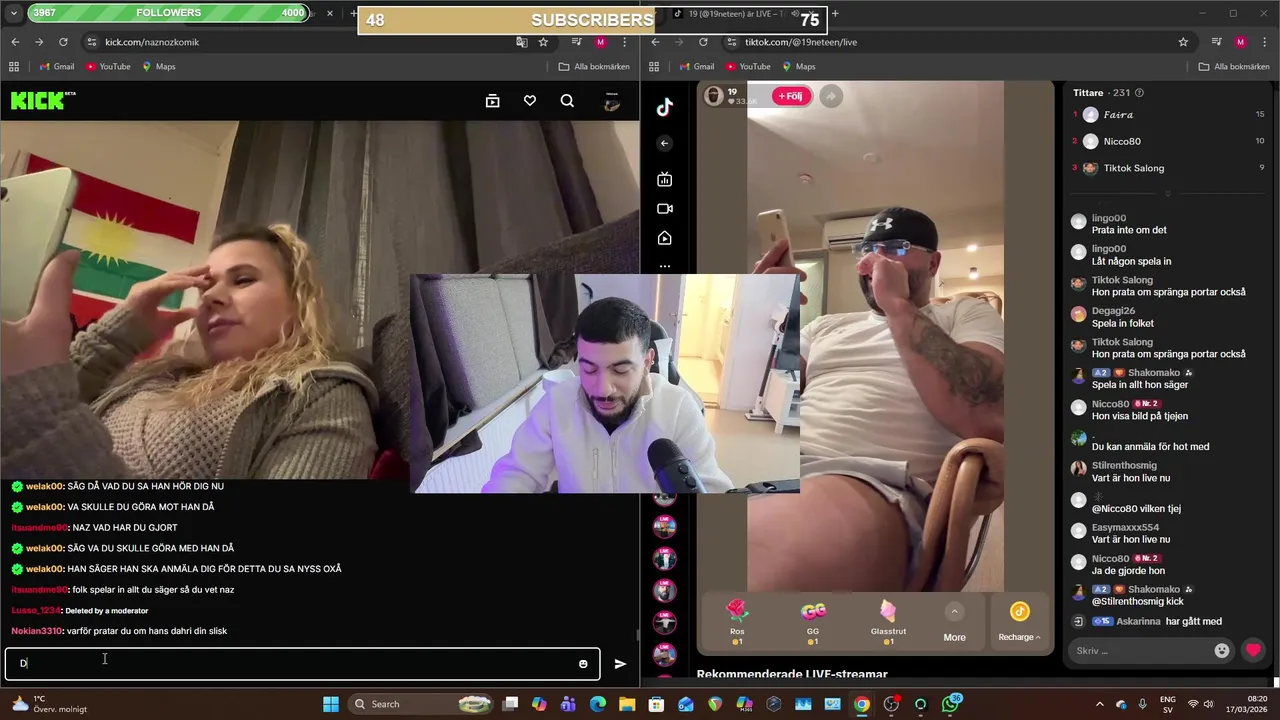Open Recharge coins menu
Screen dimensions: 1280x720
click(x=1019, y=621)
